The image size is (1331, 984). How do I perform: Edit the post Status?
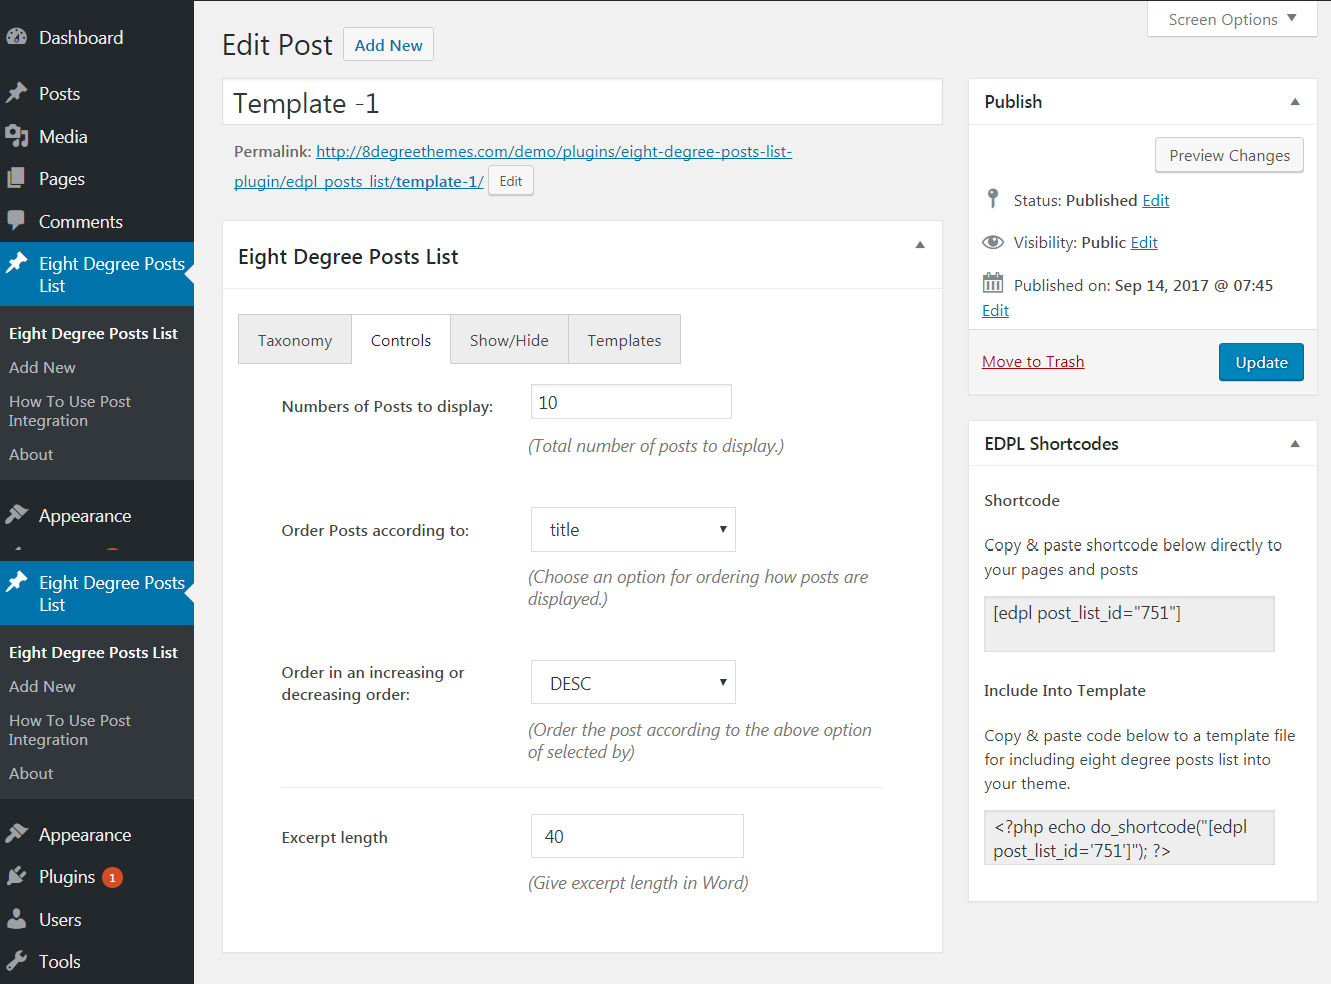coord(1156,200)
